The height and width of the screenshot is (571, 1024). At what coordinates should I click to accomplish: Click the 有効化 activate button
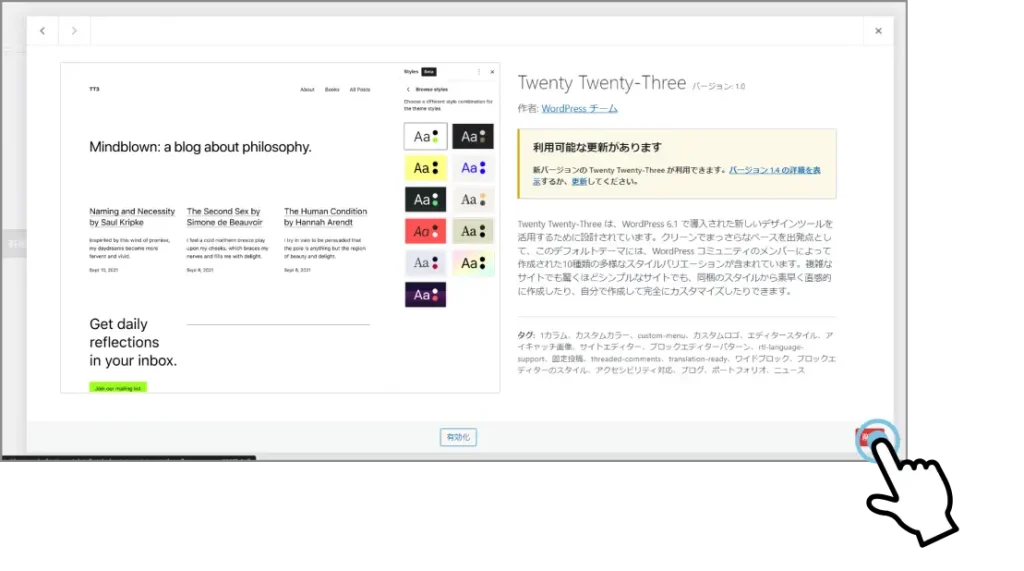pyautogui.click(x=458, y=437)
